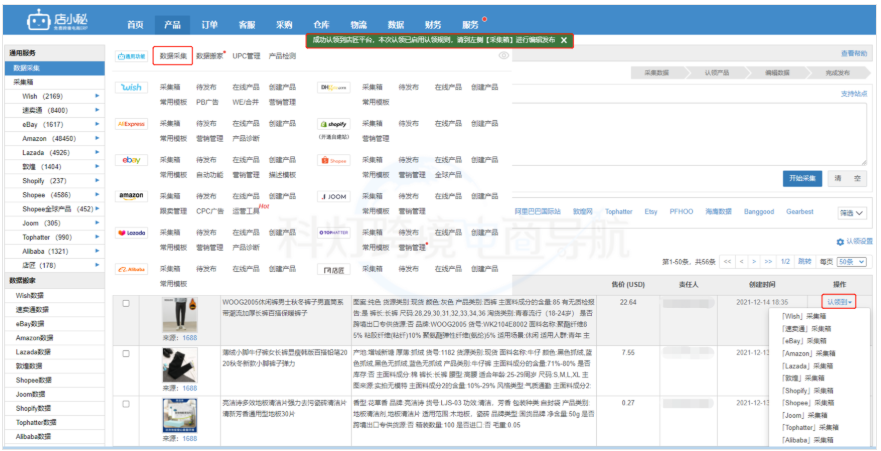
Task: Close the green success notification
Action: tap(564, 40)
